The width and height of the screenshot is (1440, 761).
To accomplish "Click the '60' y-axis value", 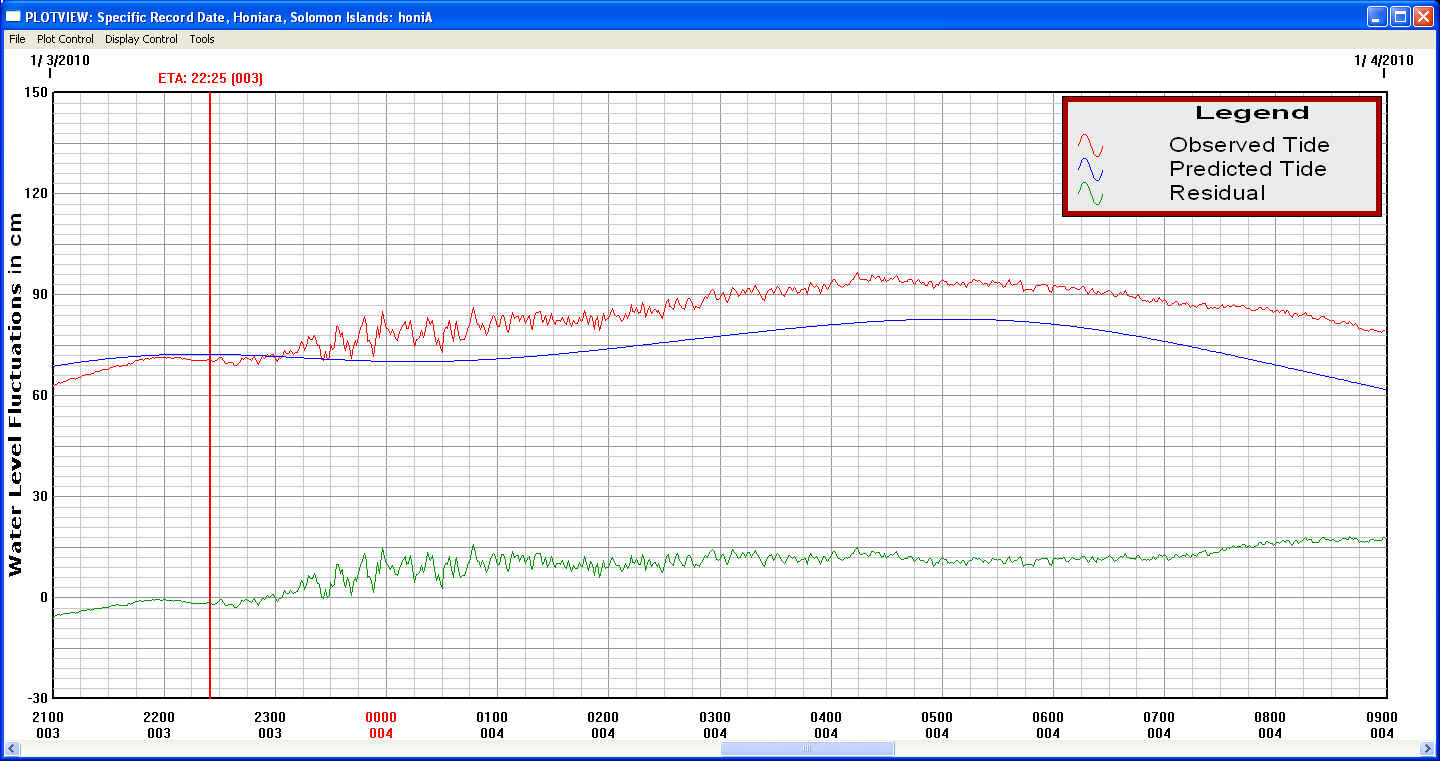I will (x=40, y=395).
